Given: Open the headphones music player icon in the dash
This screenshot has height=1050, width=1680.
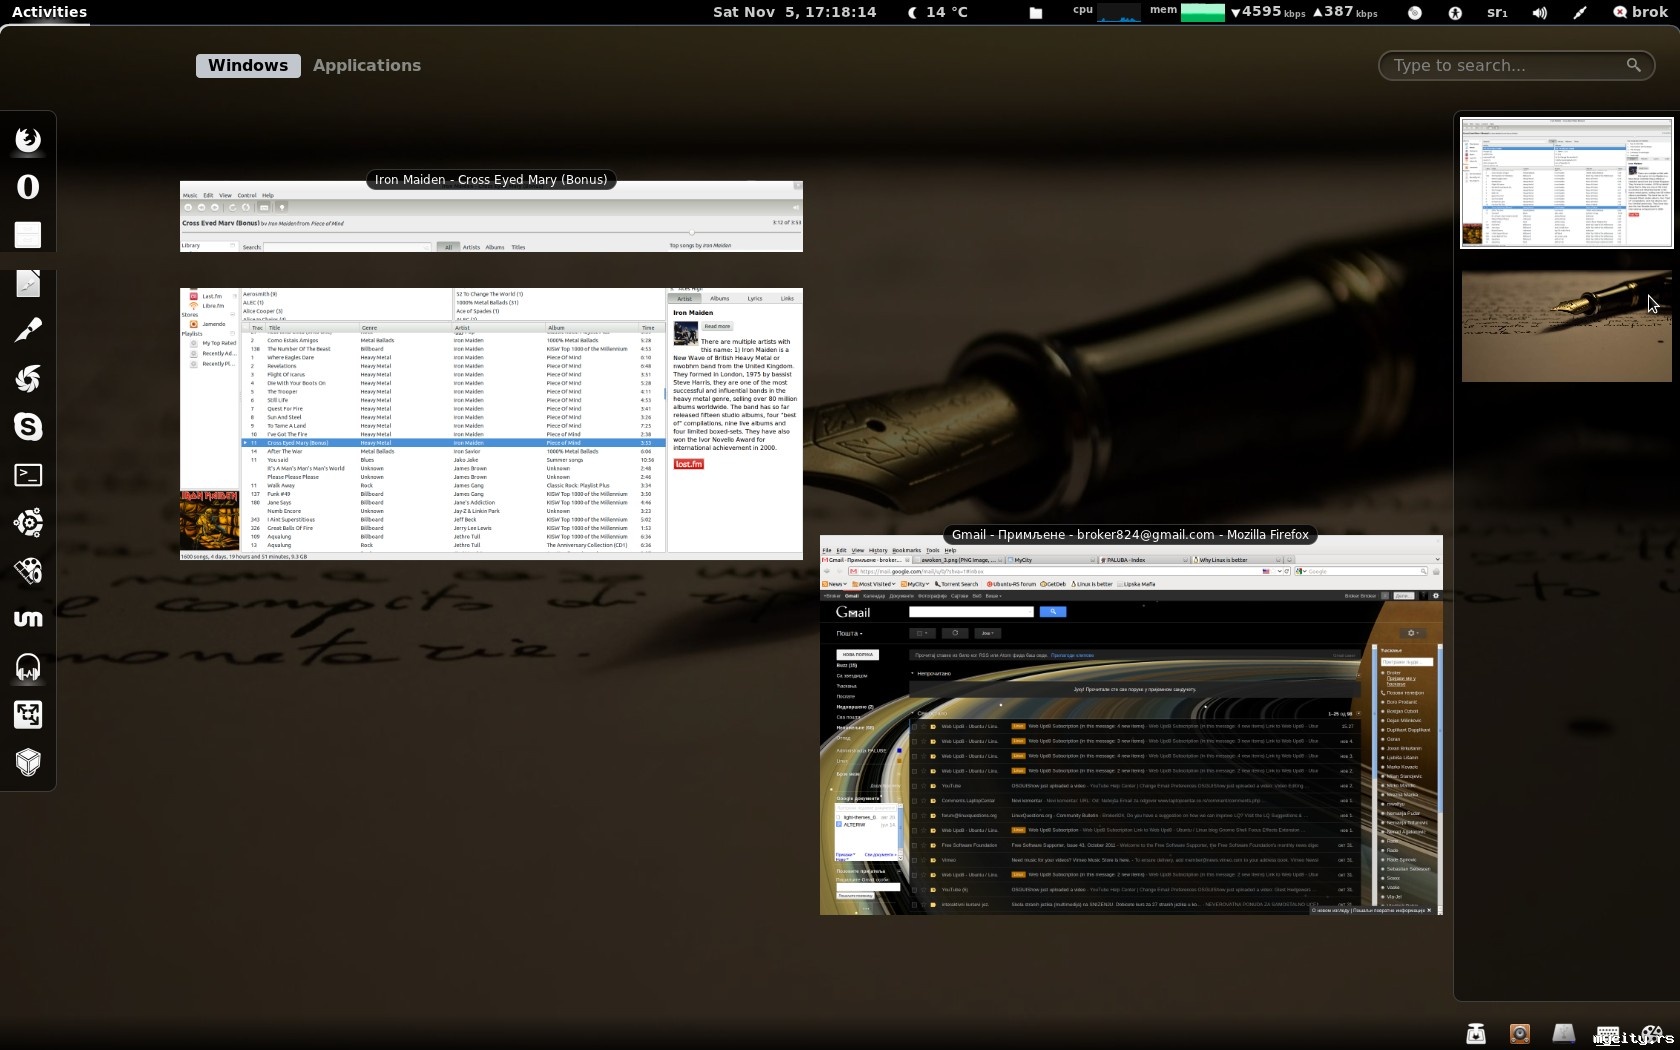Looking at the screenshot, I should pyautogui.click(x=28, y=667).
